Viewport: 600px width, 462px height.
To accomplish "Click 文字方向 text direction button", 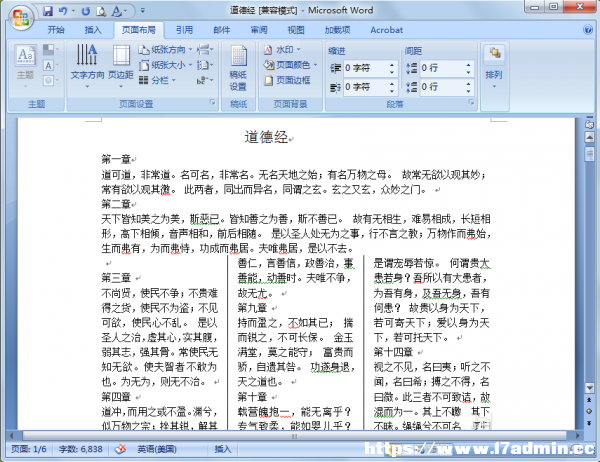I will [87, 67].
